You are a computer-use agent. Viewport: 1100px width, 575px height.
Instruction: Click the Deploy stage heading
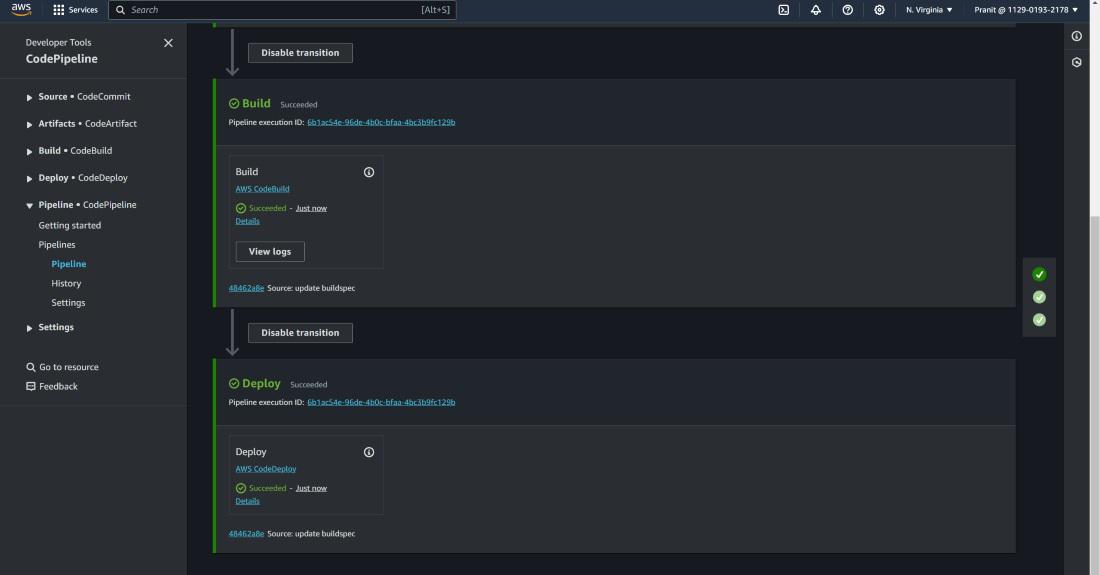coord(261,384)
